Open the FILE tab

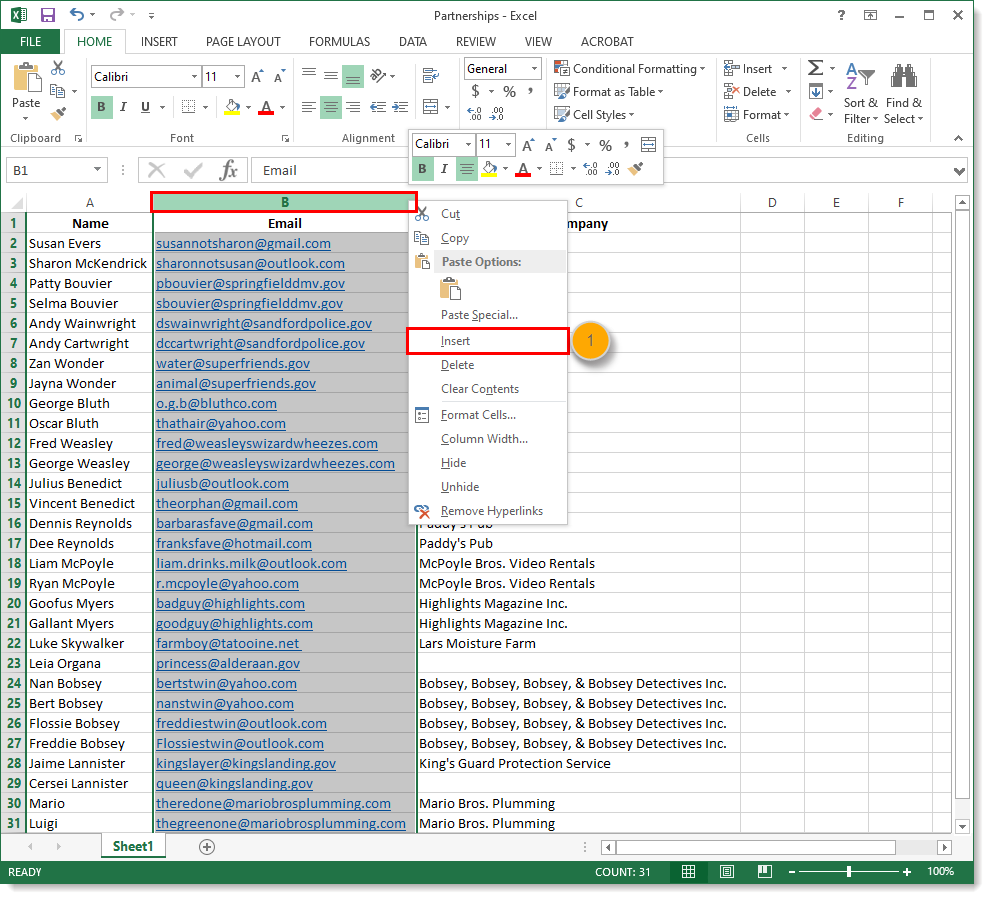coord(30,42)
